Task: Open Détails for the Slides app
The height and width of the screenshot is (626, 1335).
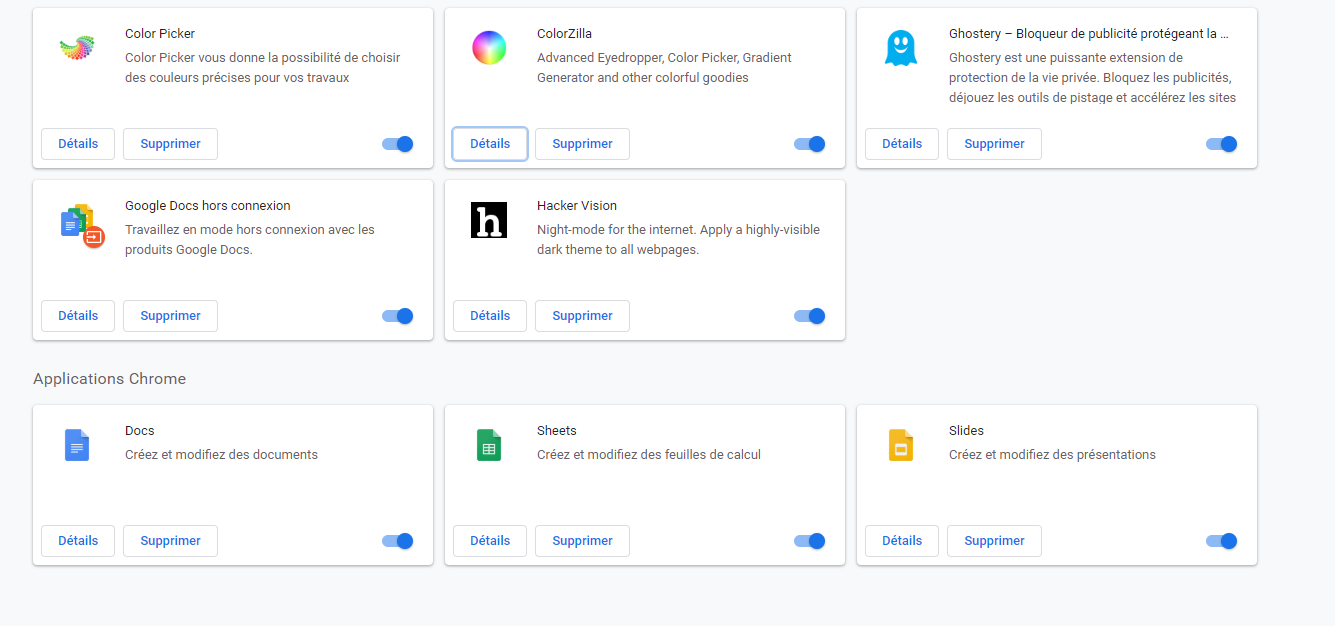Action: (902, 541)
